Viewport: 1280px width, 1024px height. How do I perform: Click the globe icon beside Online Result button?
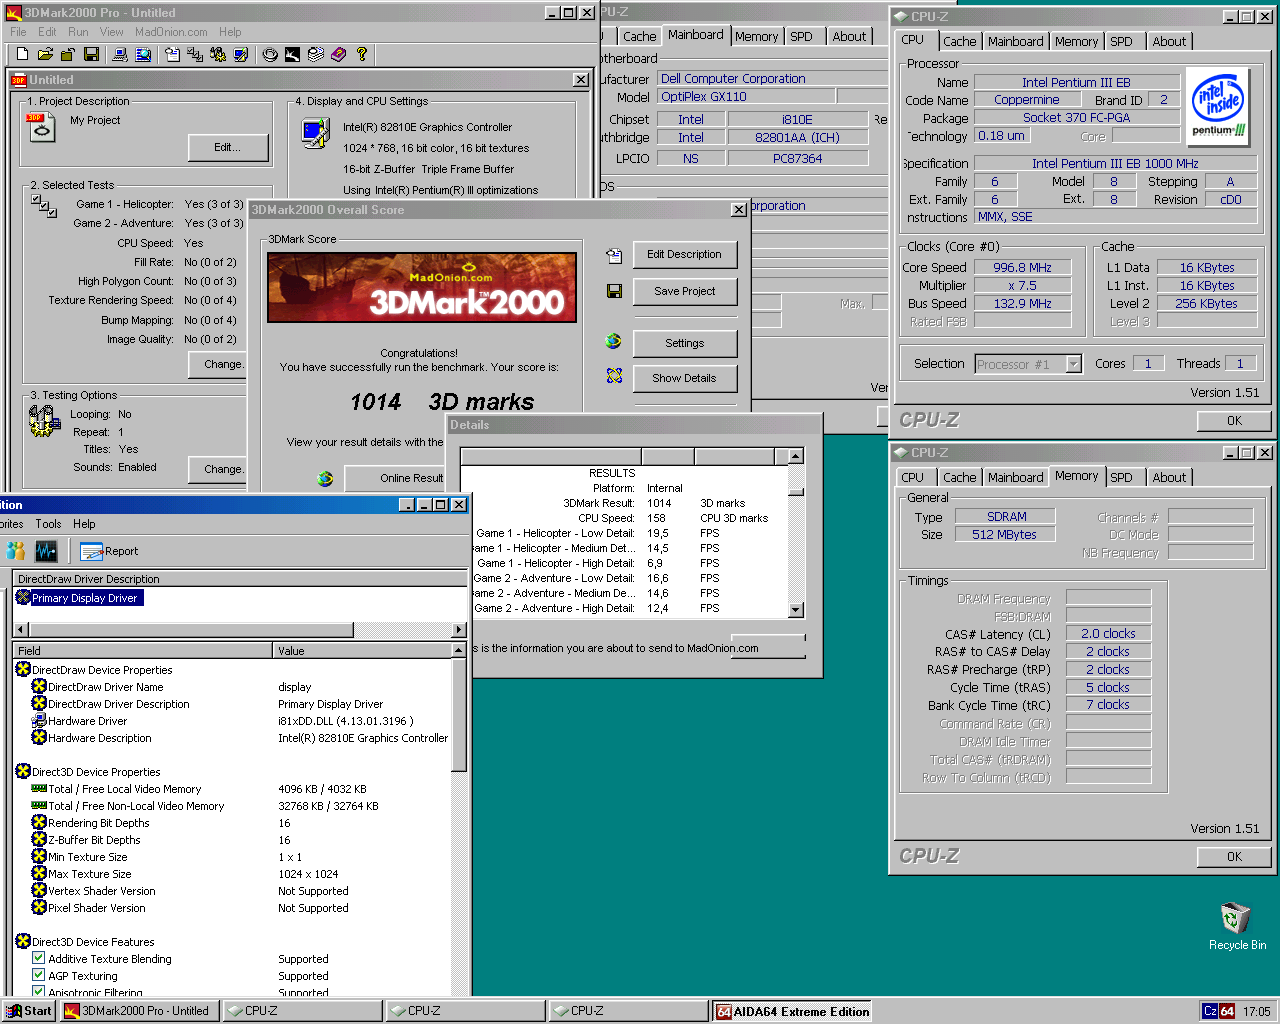coord(325,478)
